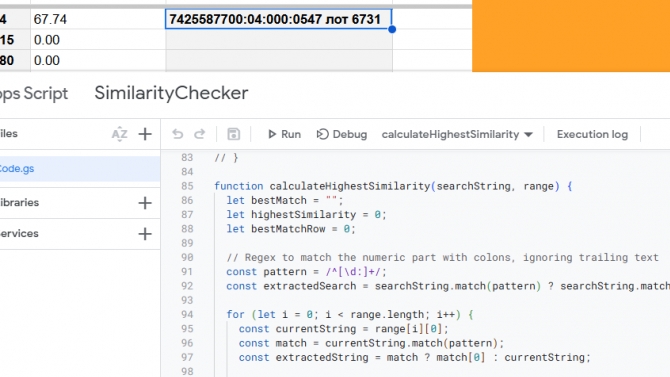Click line number 94 in code gutter
Image resolution: width=670 pixels, height=377 pixels.
pos(187,315)
